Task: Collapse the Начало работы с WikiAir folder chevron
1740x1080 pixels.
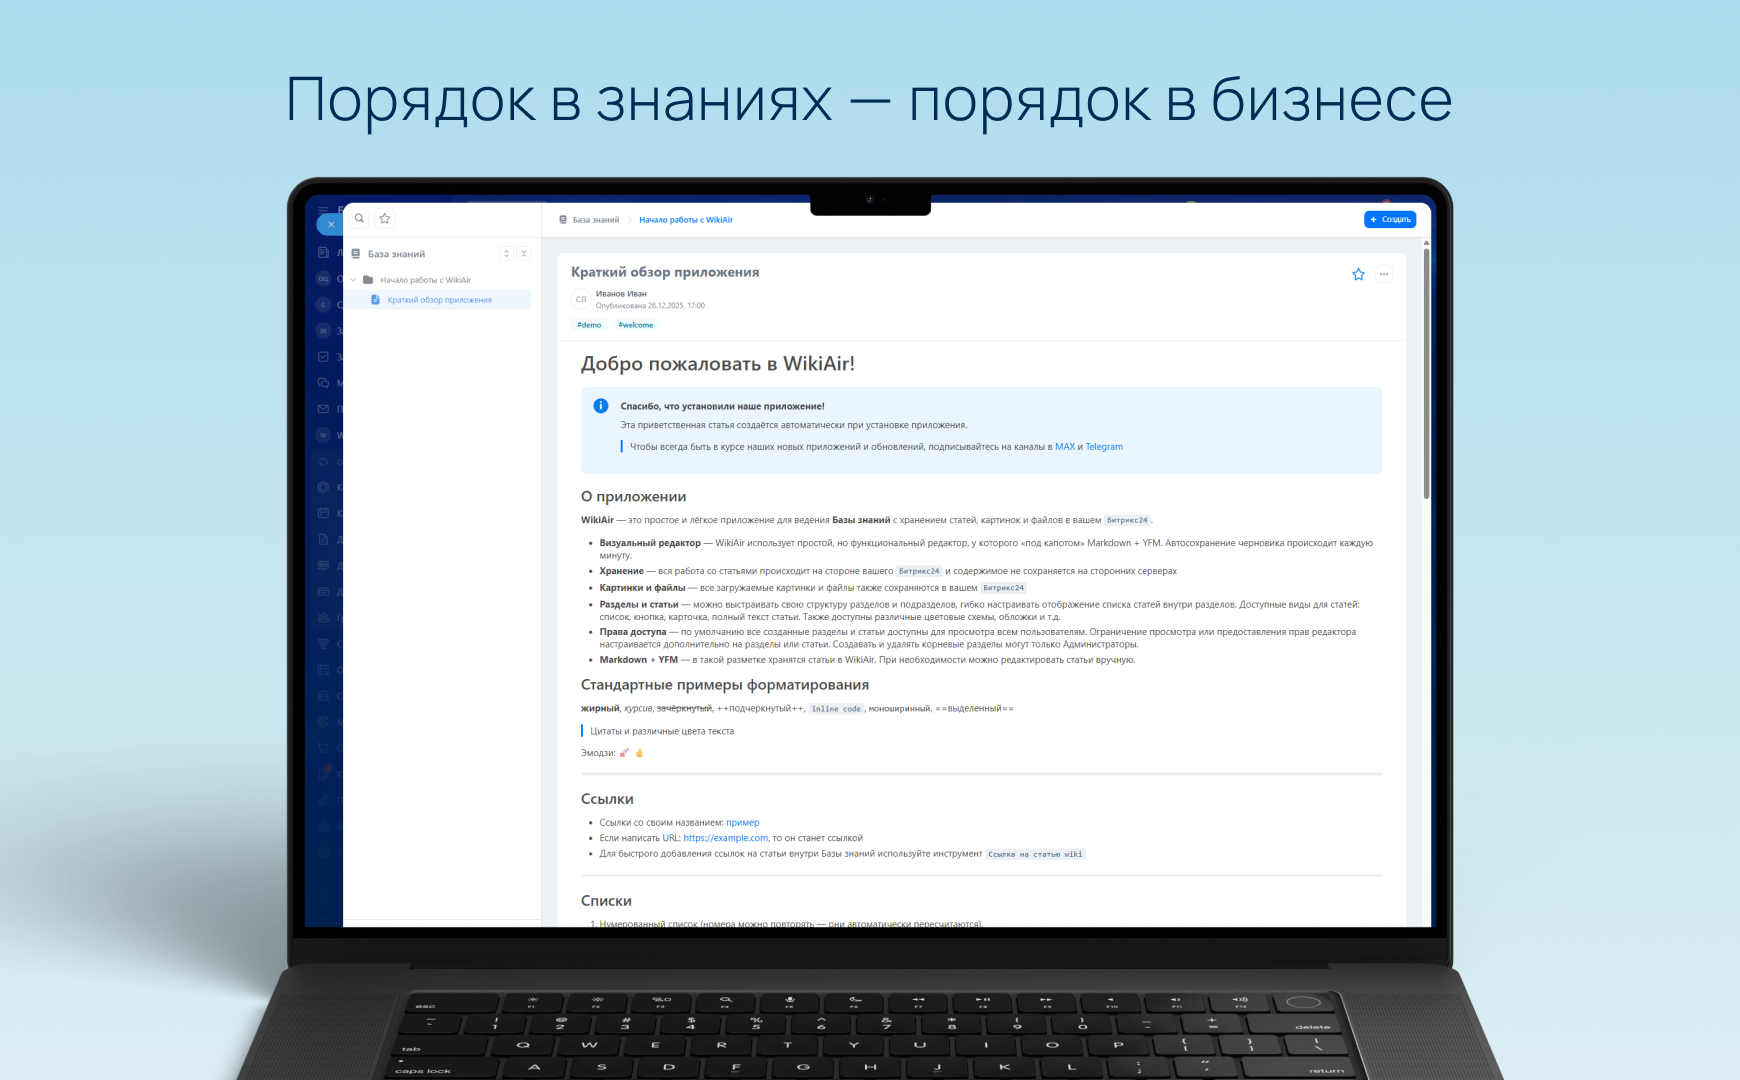Action: point(353,280)
